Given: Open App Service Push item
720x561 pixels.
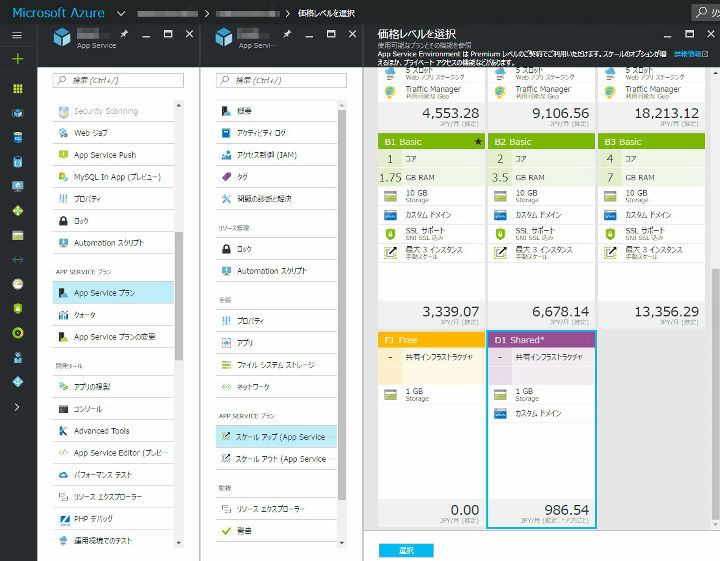Looking at the screenshot, I should pos(113,155).
